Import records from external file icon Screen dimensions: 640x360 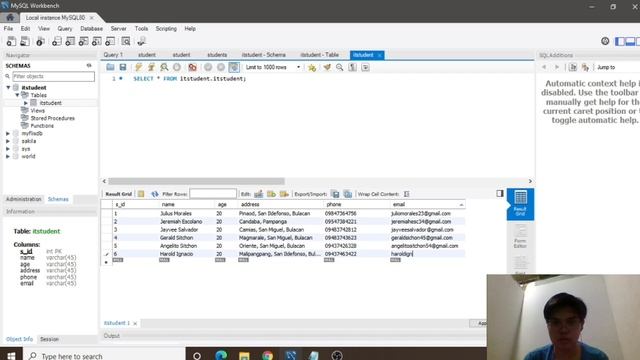[348, 194]
